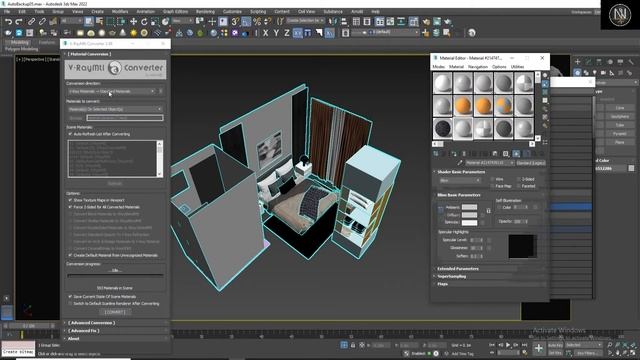Click the Refresh button below the materials list
The height and width of the screenshot is (360, 640).
[115, 184]
